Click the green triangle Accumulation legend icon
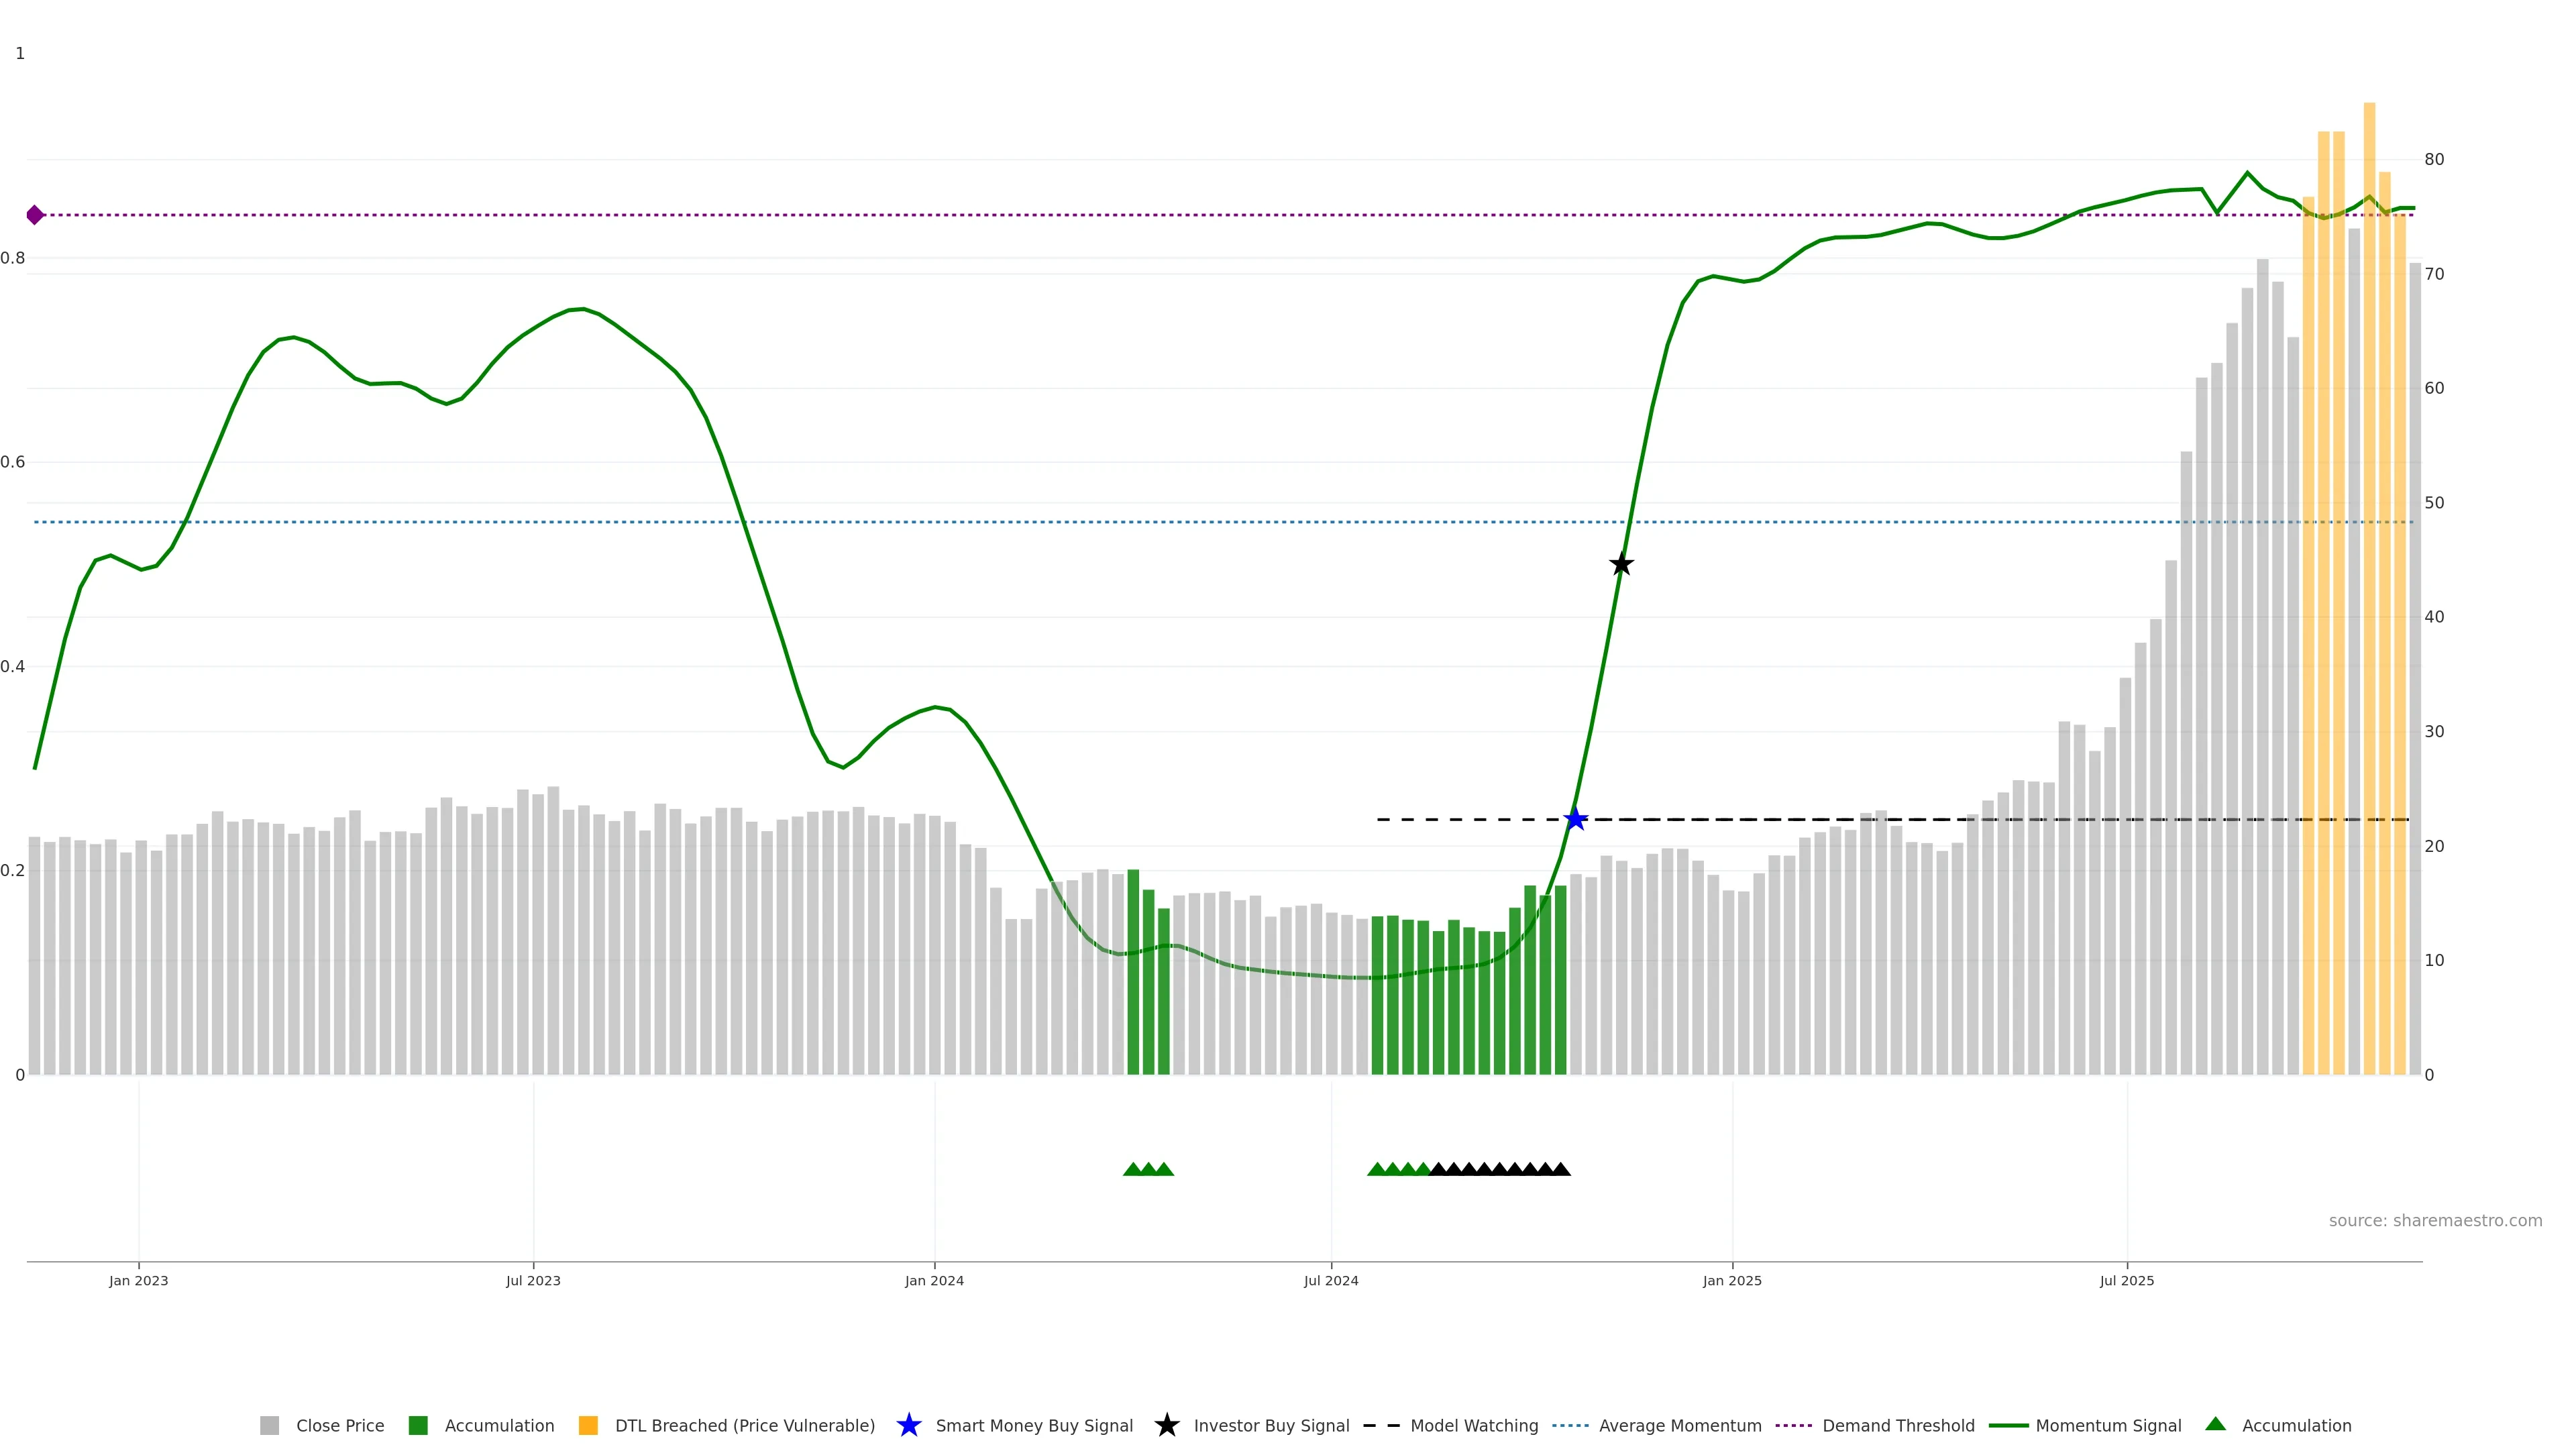2576x1449 pixels. (x=2215, y=1424)
